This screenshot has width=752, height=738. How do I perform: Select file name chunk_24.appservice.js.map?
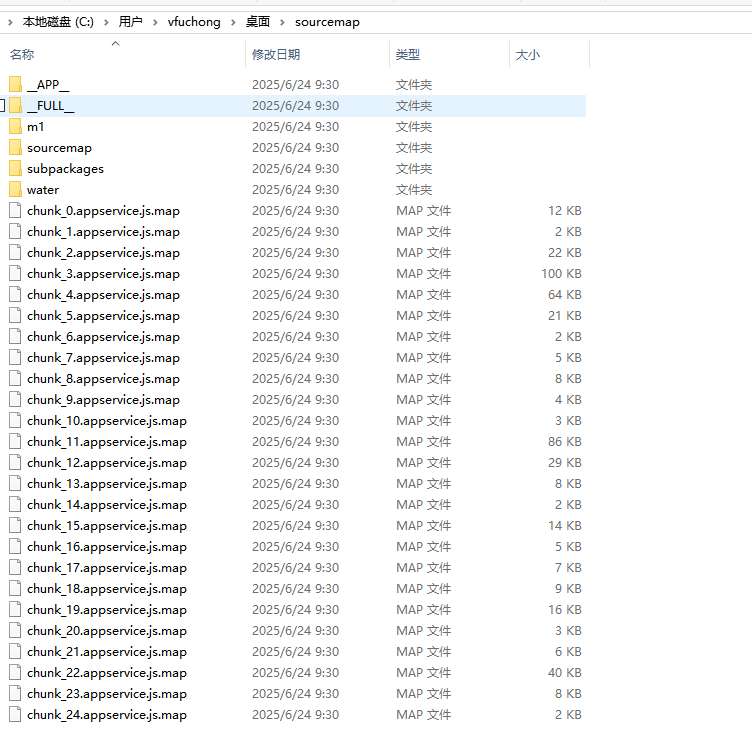(x=106, y=715)
